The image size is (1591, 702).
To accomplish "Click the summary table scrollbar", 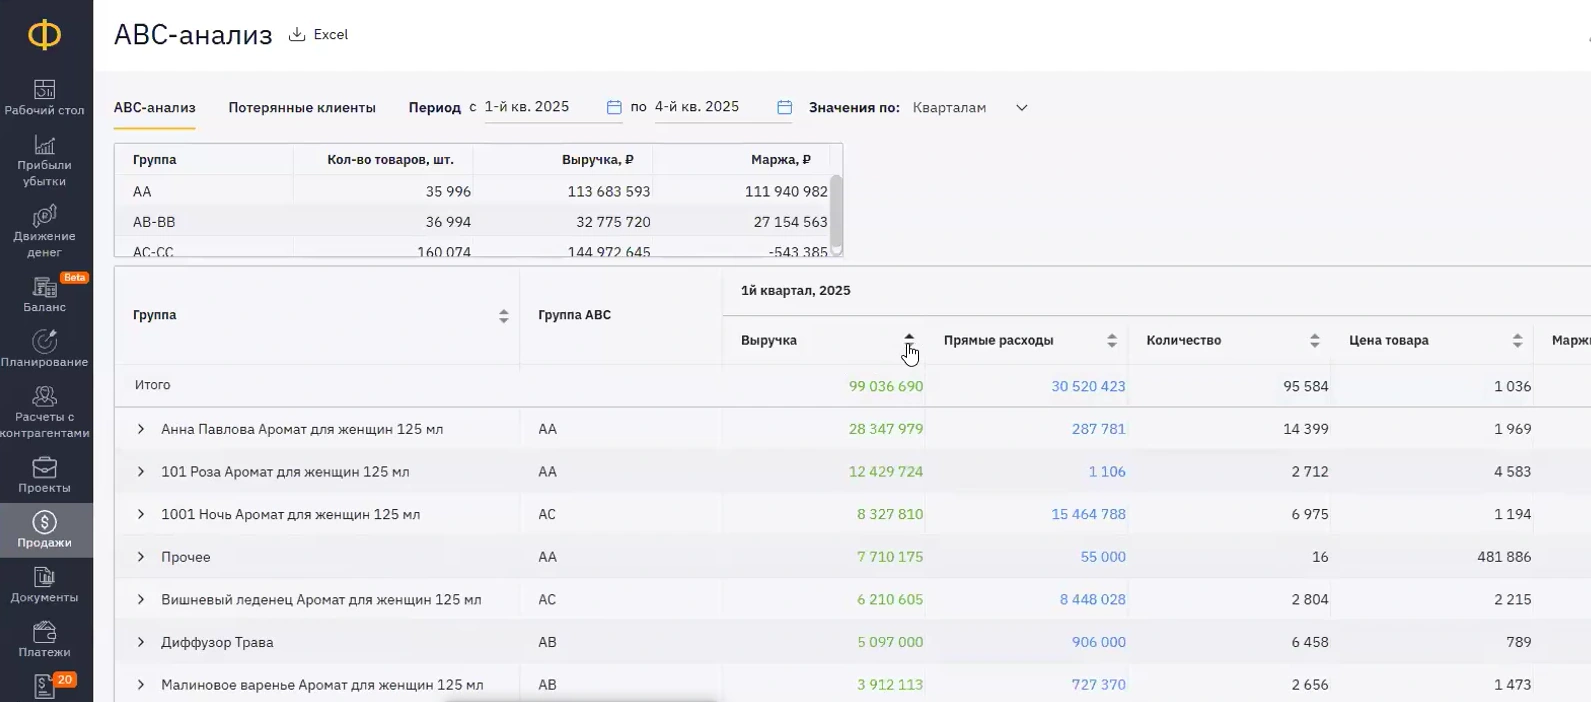I will (x=837, y=212).
